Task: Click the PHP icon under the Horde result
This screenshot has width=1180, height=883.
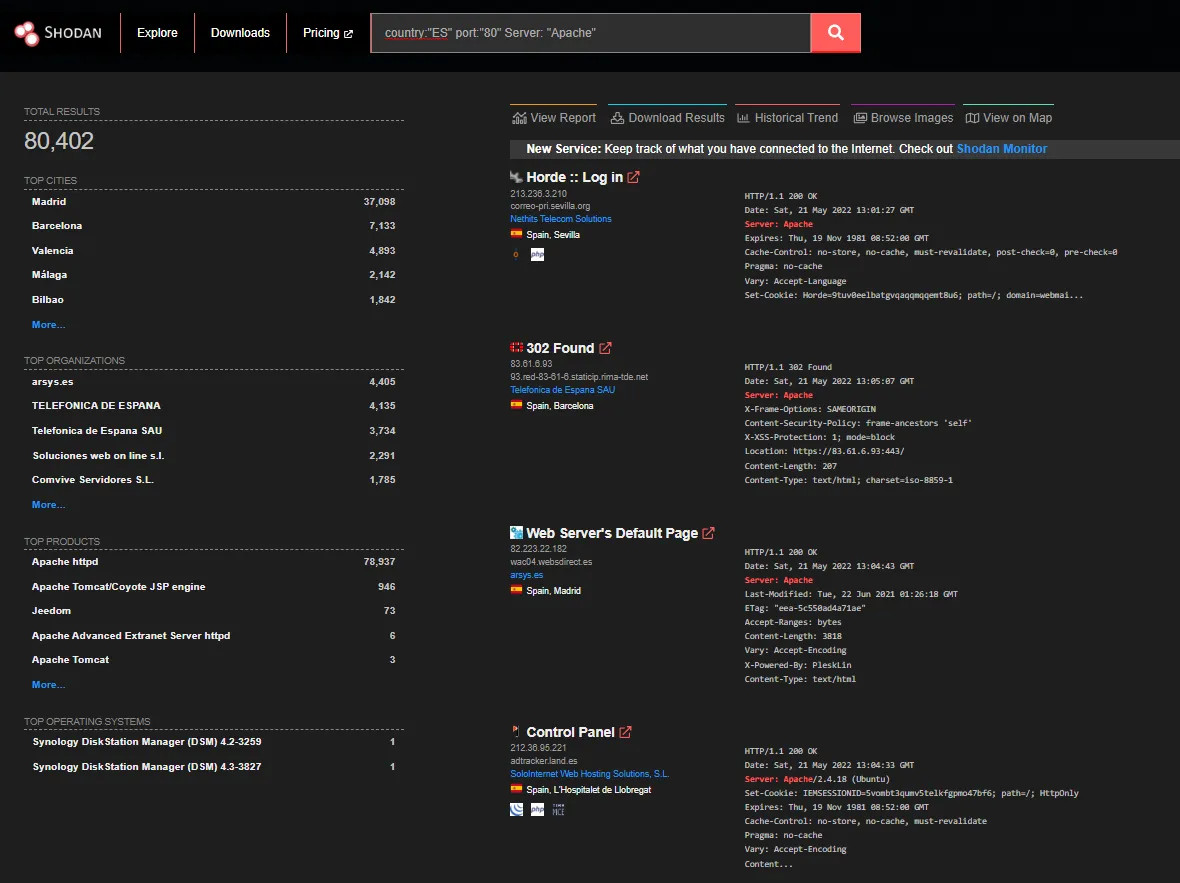Action: point(537,254)
